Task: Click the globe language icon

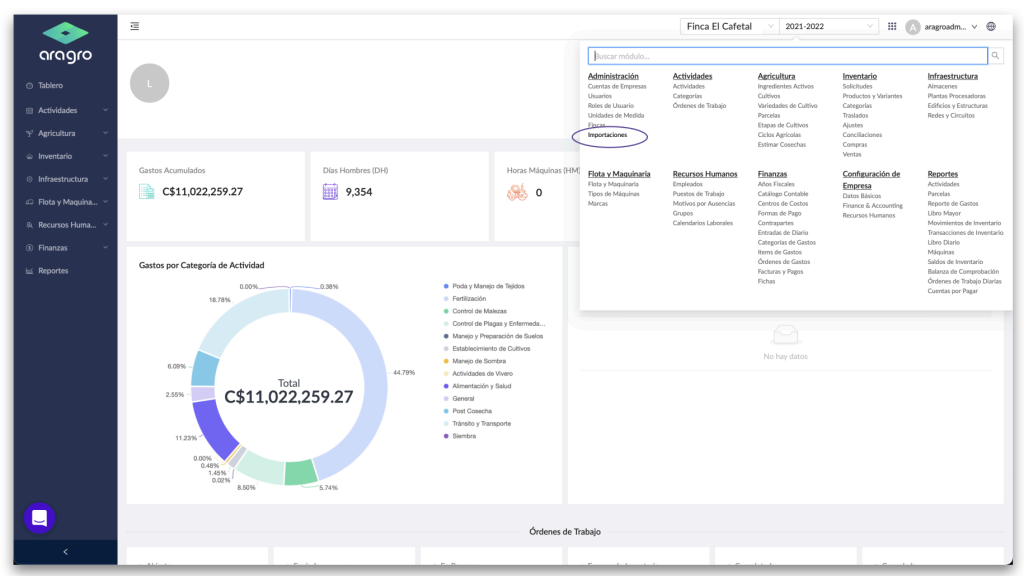Action: tap(991, 26)
